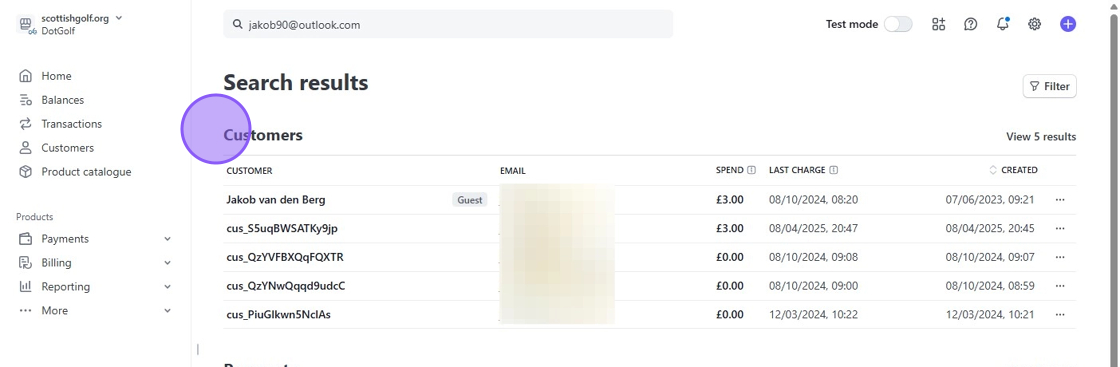Open Transactions in sidebar
The image size is (1120, 367).
coord(71,124)
